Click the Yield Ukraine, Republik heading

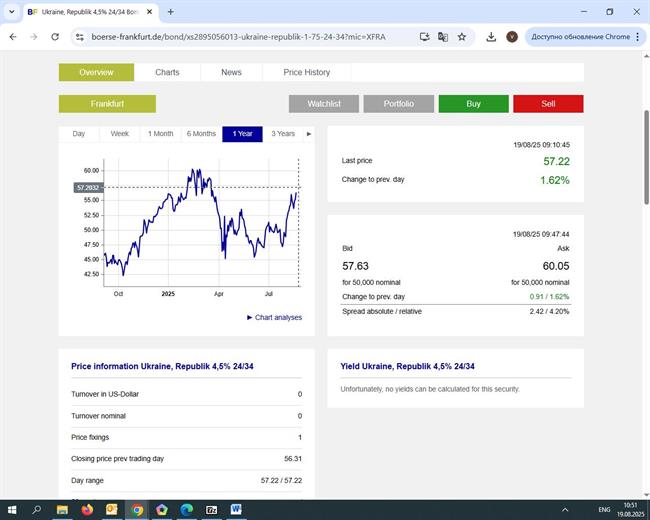[407, 366]
